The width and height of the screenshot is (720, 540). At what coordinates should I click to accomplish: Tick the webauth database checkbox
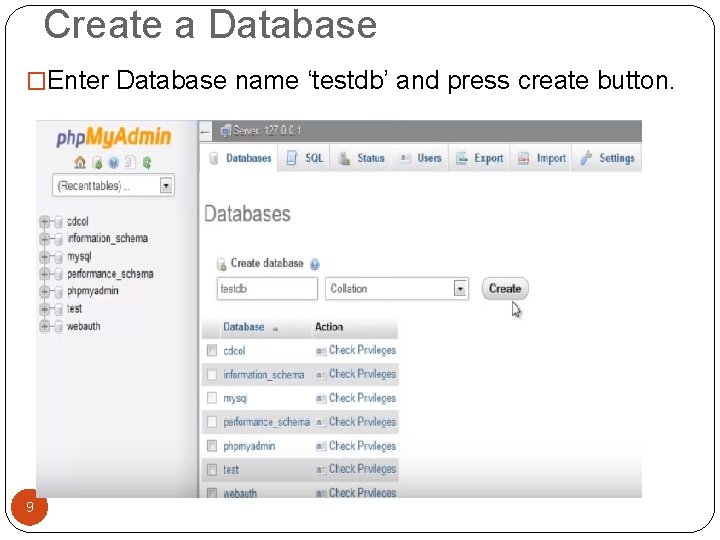[x=212, y=493]
